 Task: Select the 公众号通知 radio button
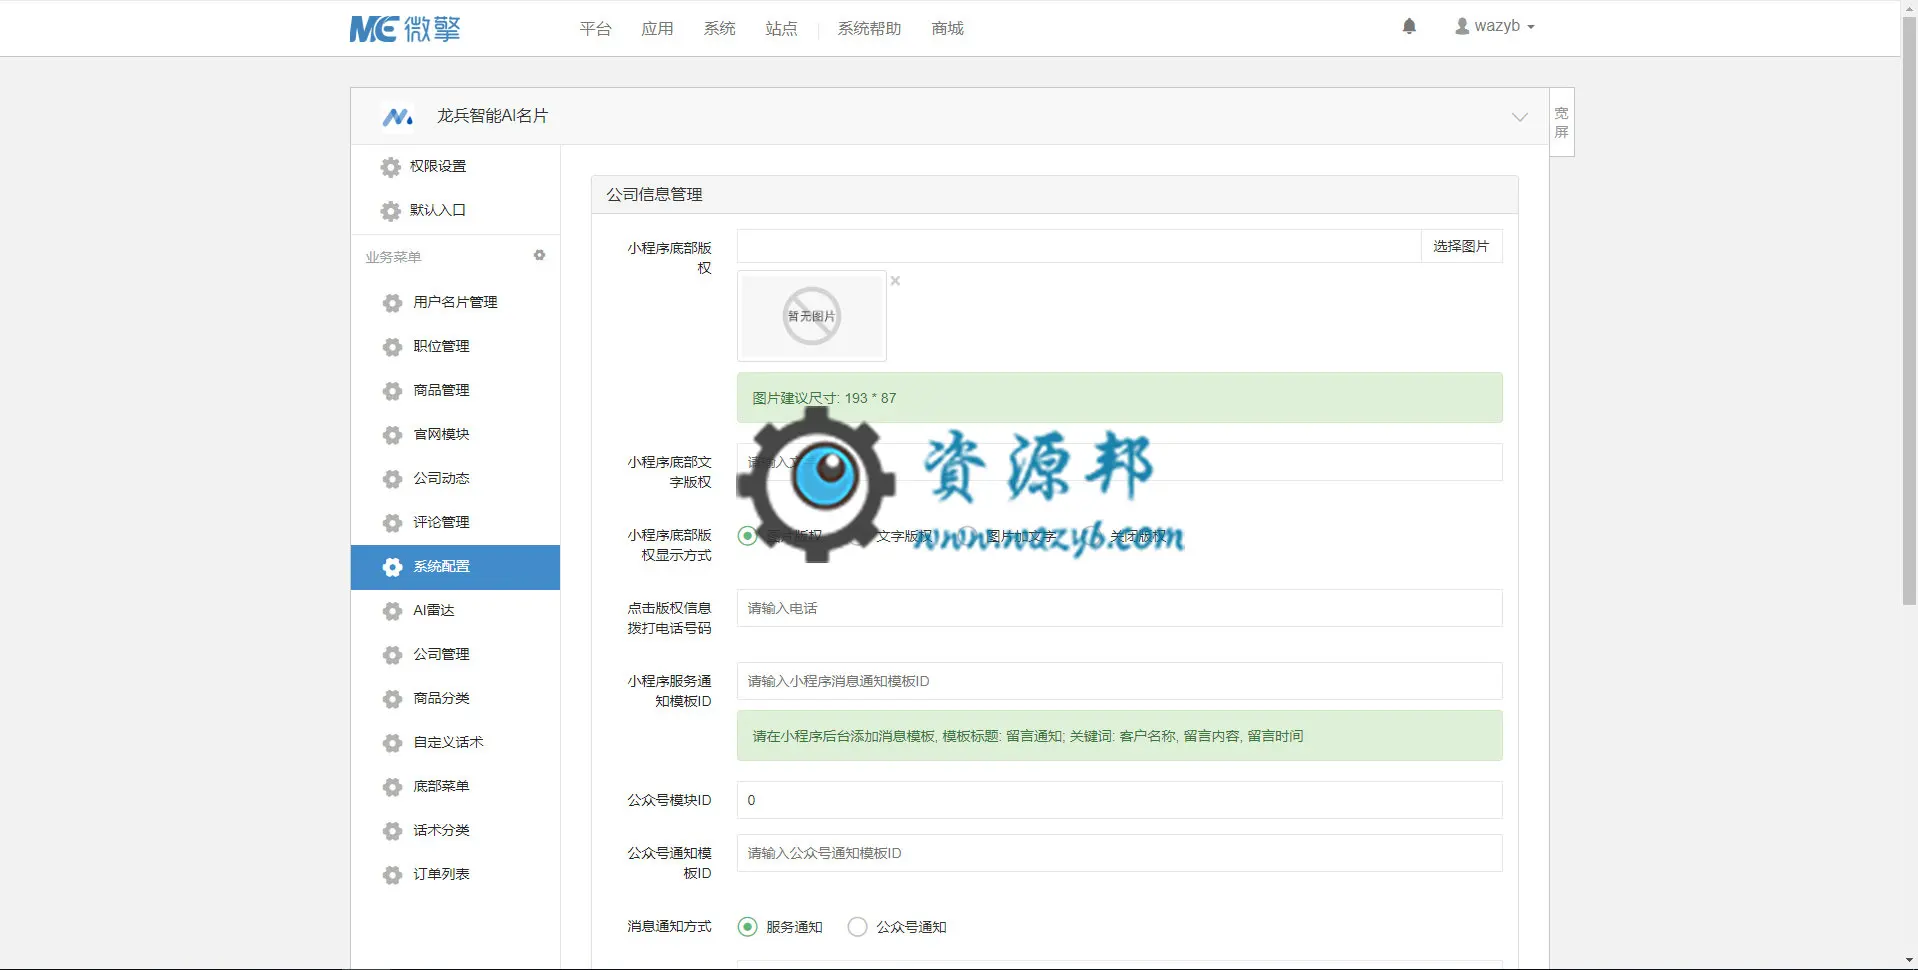click(857, 927)
